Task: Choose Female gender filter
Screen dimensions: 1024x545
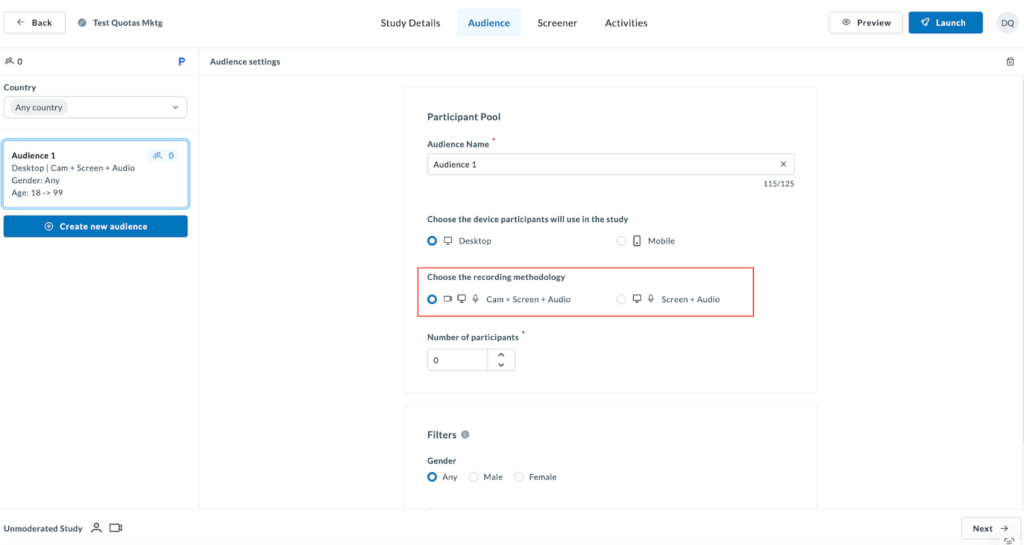Action: 518,477
